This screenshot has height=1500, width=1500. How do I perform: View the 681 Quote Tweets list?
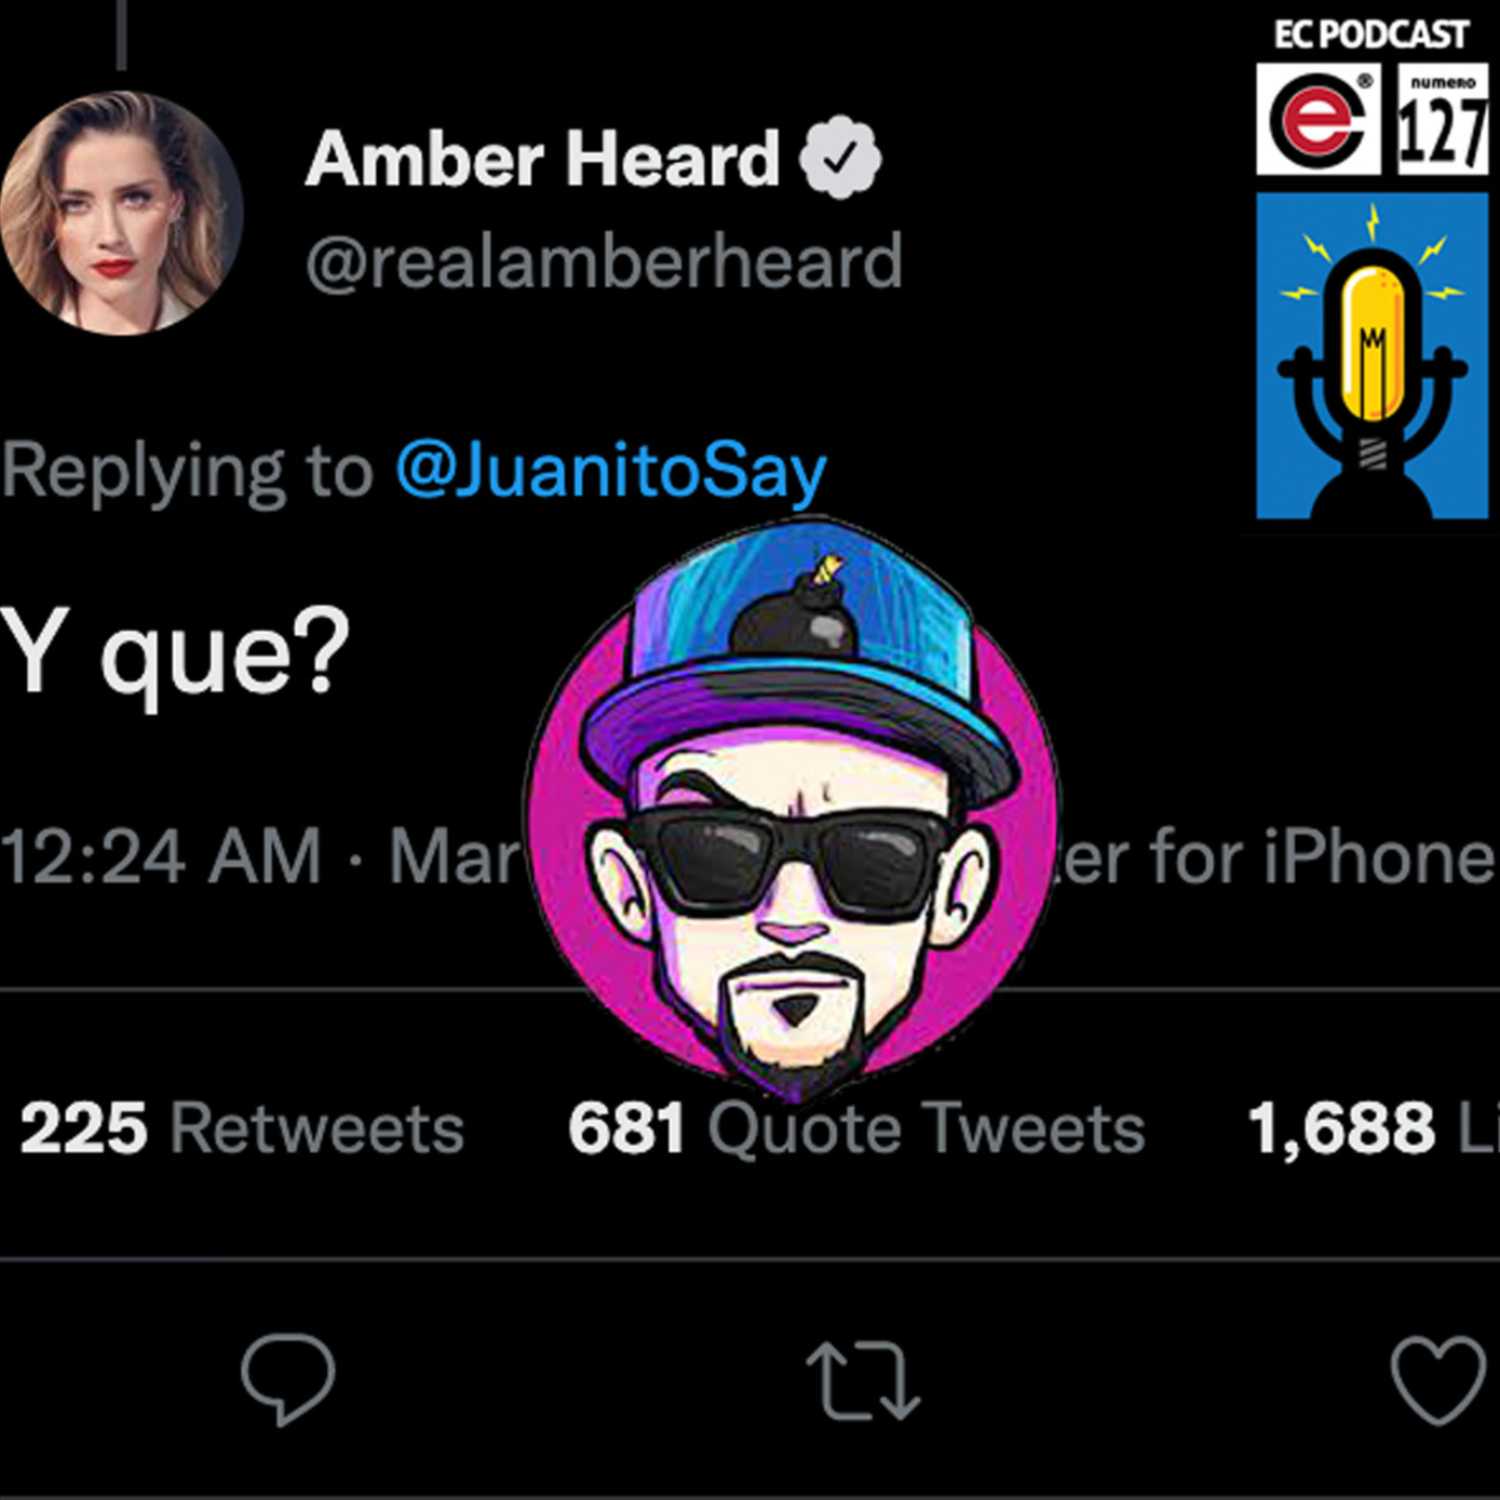click(856, 1128)
